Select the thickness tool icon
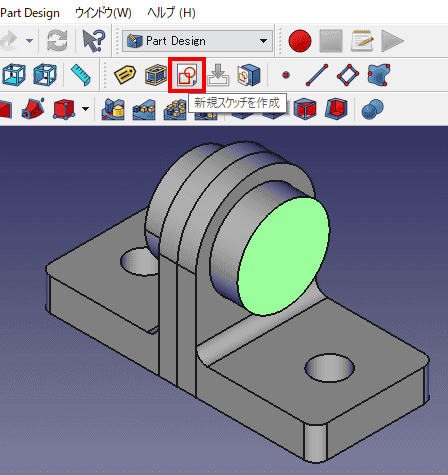This screenshot has height=475, width=448. tap(336, 109)
